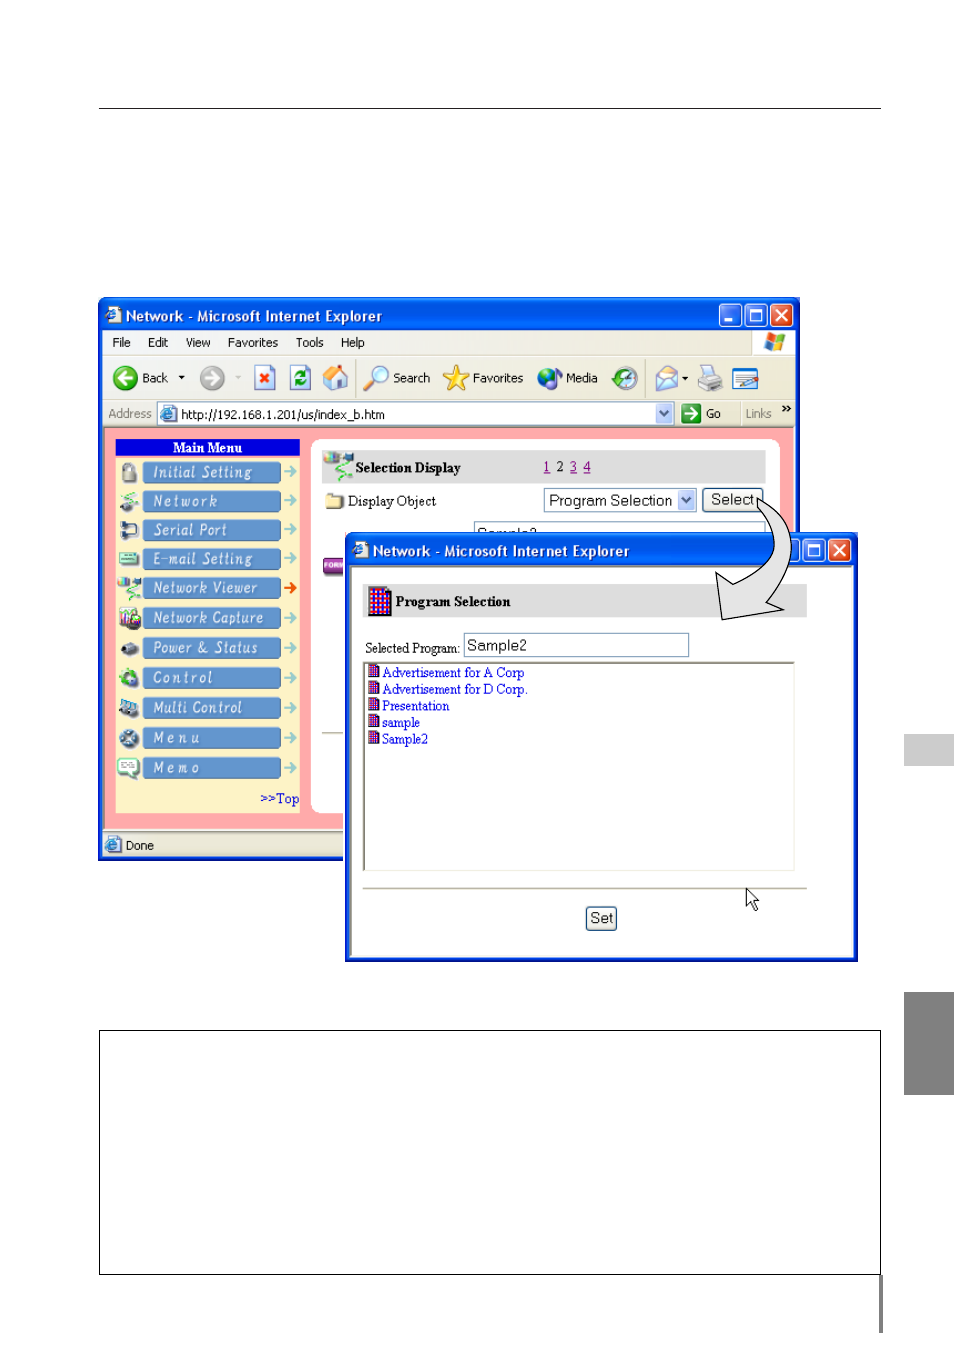Click the Forward arrow toolbar icon
The height and width of the screenshot is (1351, 954).
click(212, 378)
